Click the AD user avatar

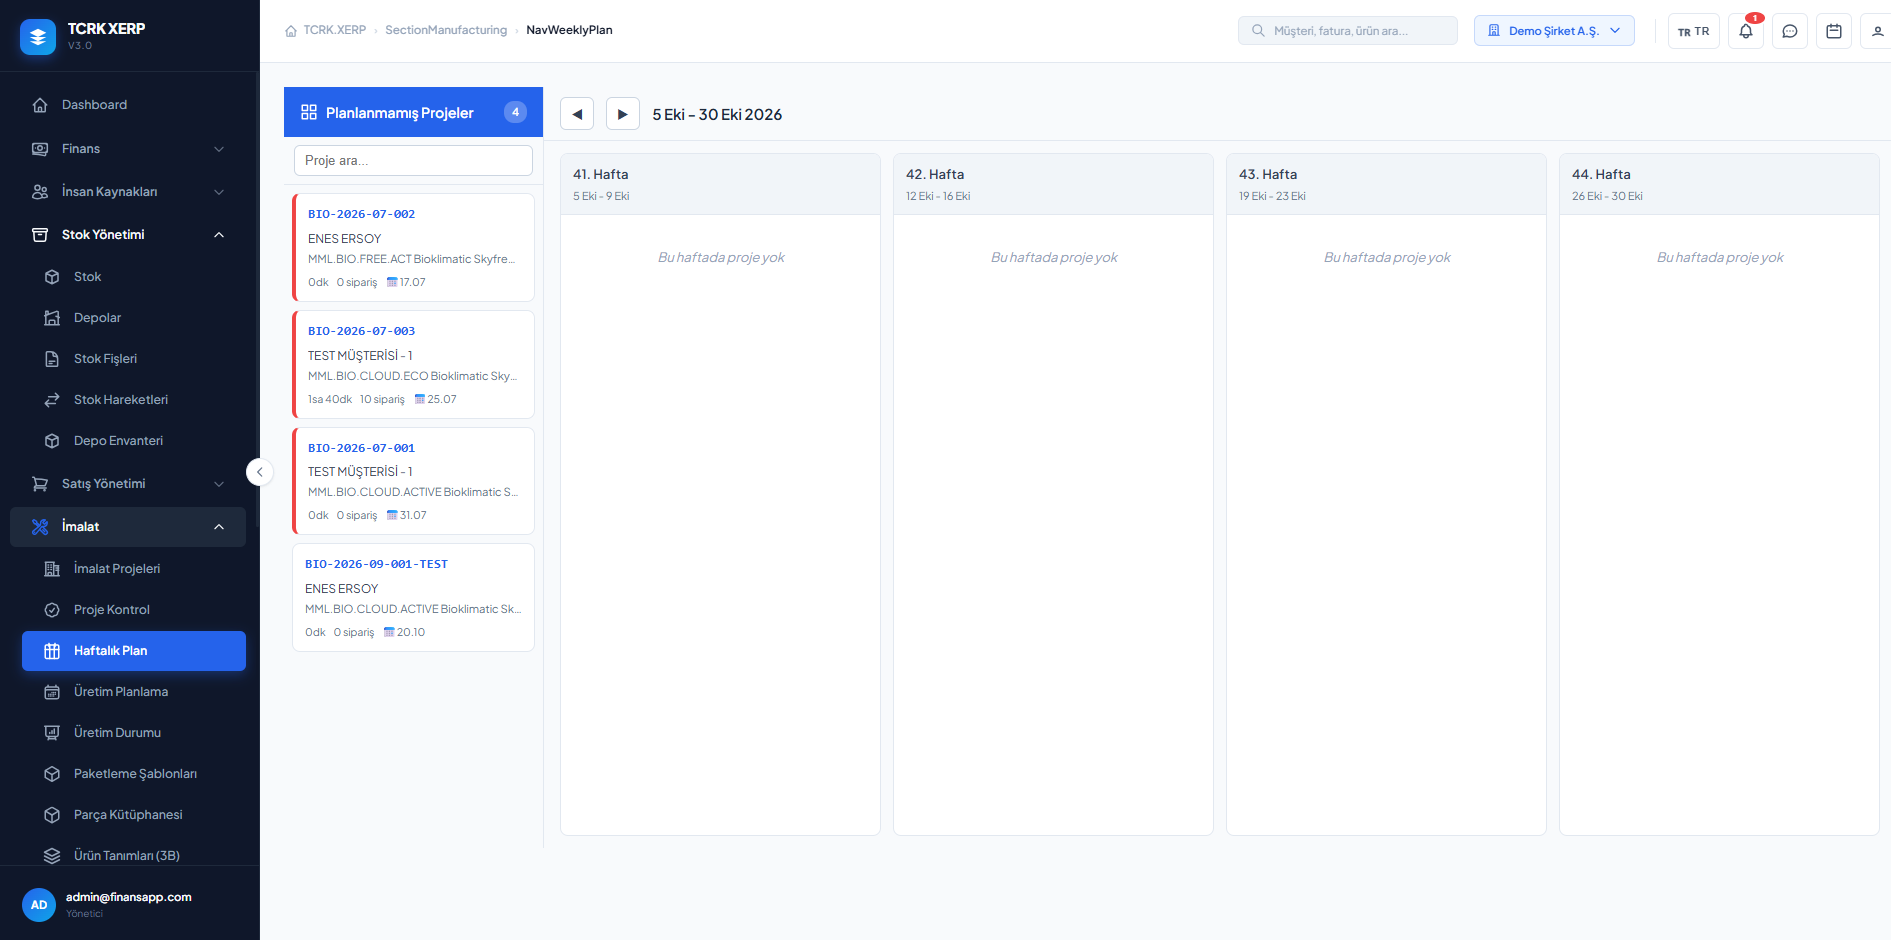coord(39,905)
